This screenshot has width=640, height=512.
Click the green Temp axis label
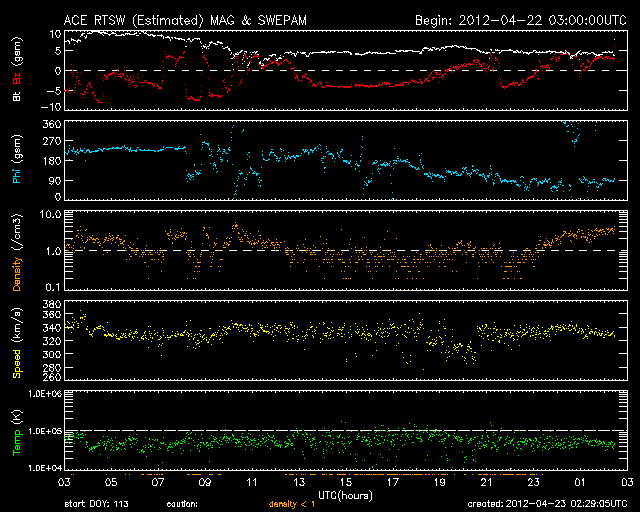point(17,442)
